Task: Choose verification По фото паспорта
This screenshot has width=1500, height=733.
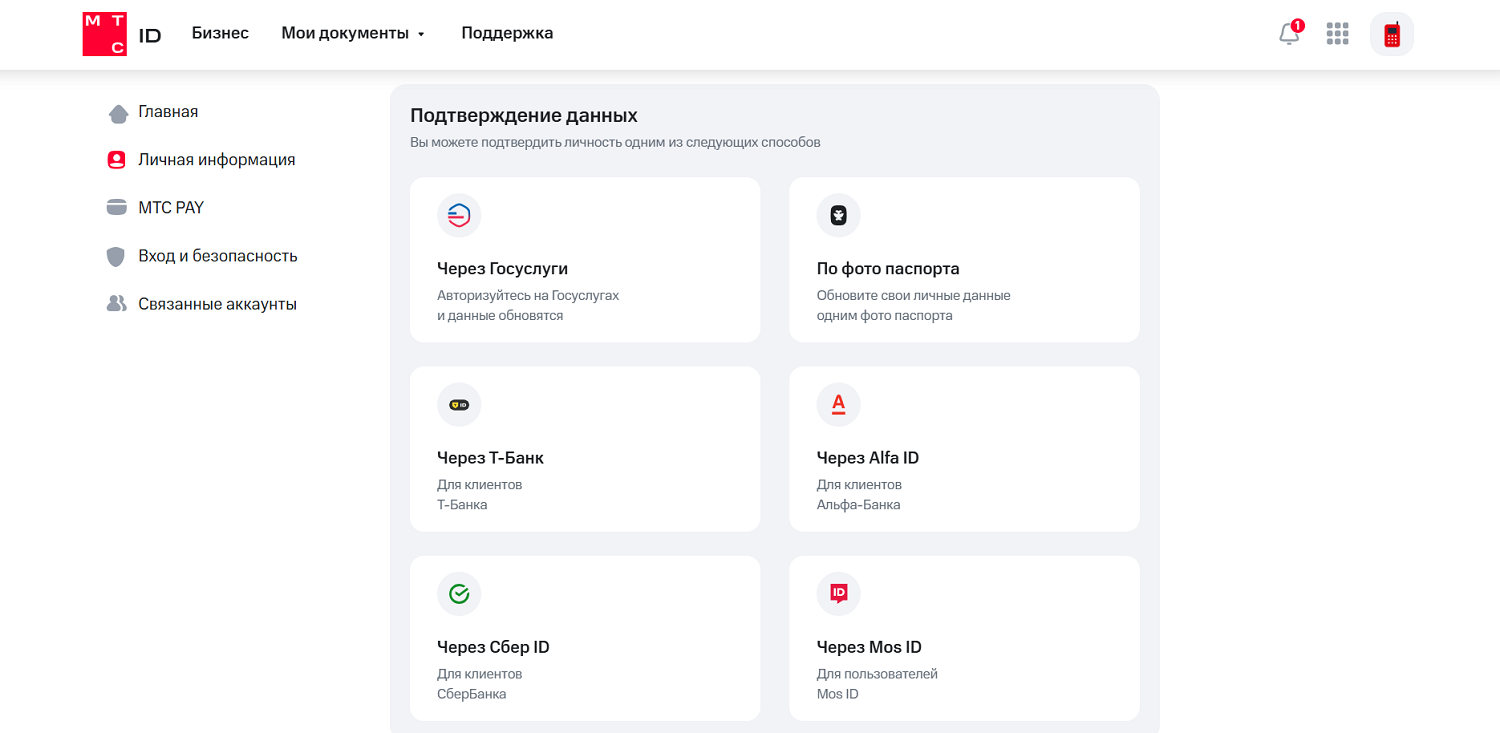Action: [x=964, y=260]
